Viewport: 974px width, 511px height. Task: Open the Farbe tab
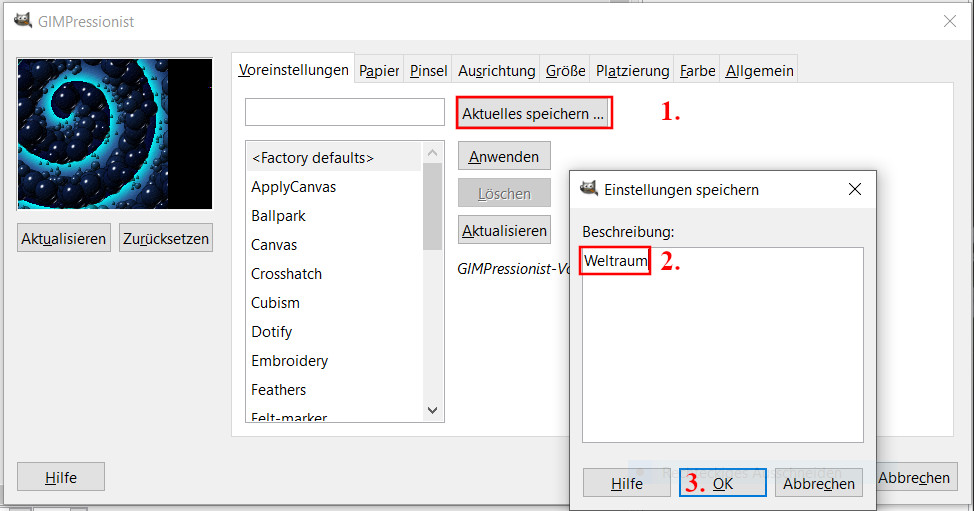point(697,70)
